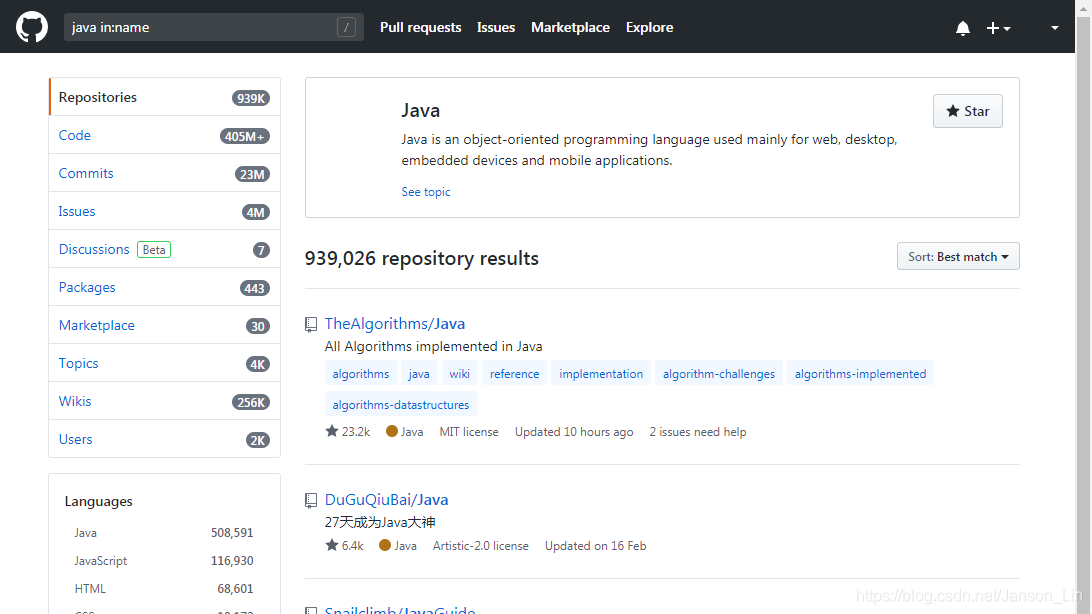
Task: Open the Sort: Best match dropdown
Action: pos(958,256)
